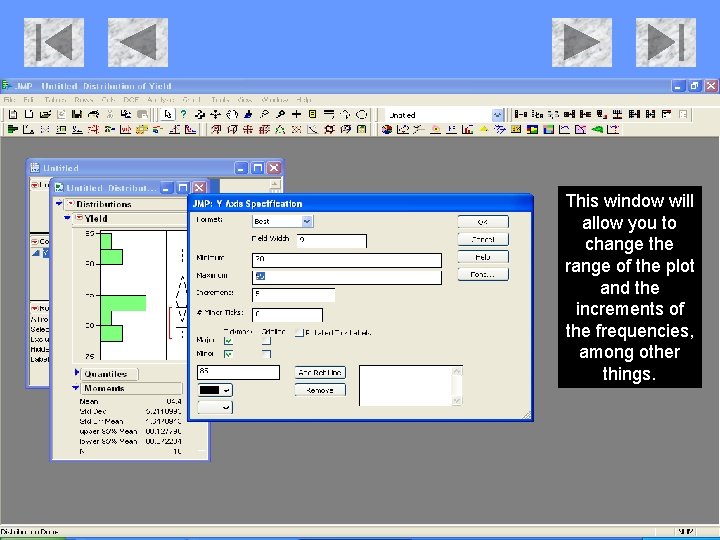The image size is (720, 540).
Task: Click the Cut scissors toolbar icon
Action: click(109, 114)
